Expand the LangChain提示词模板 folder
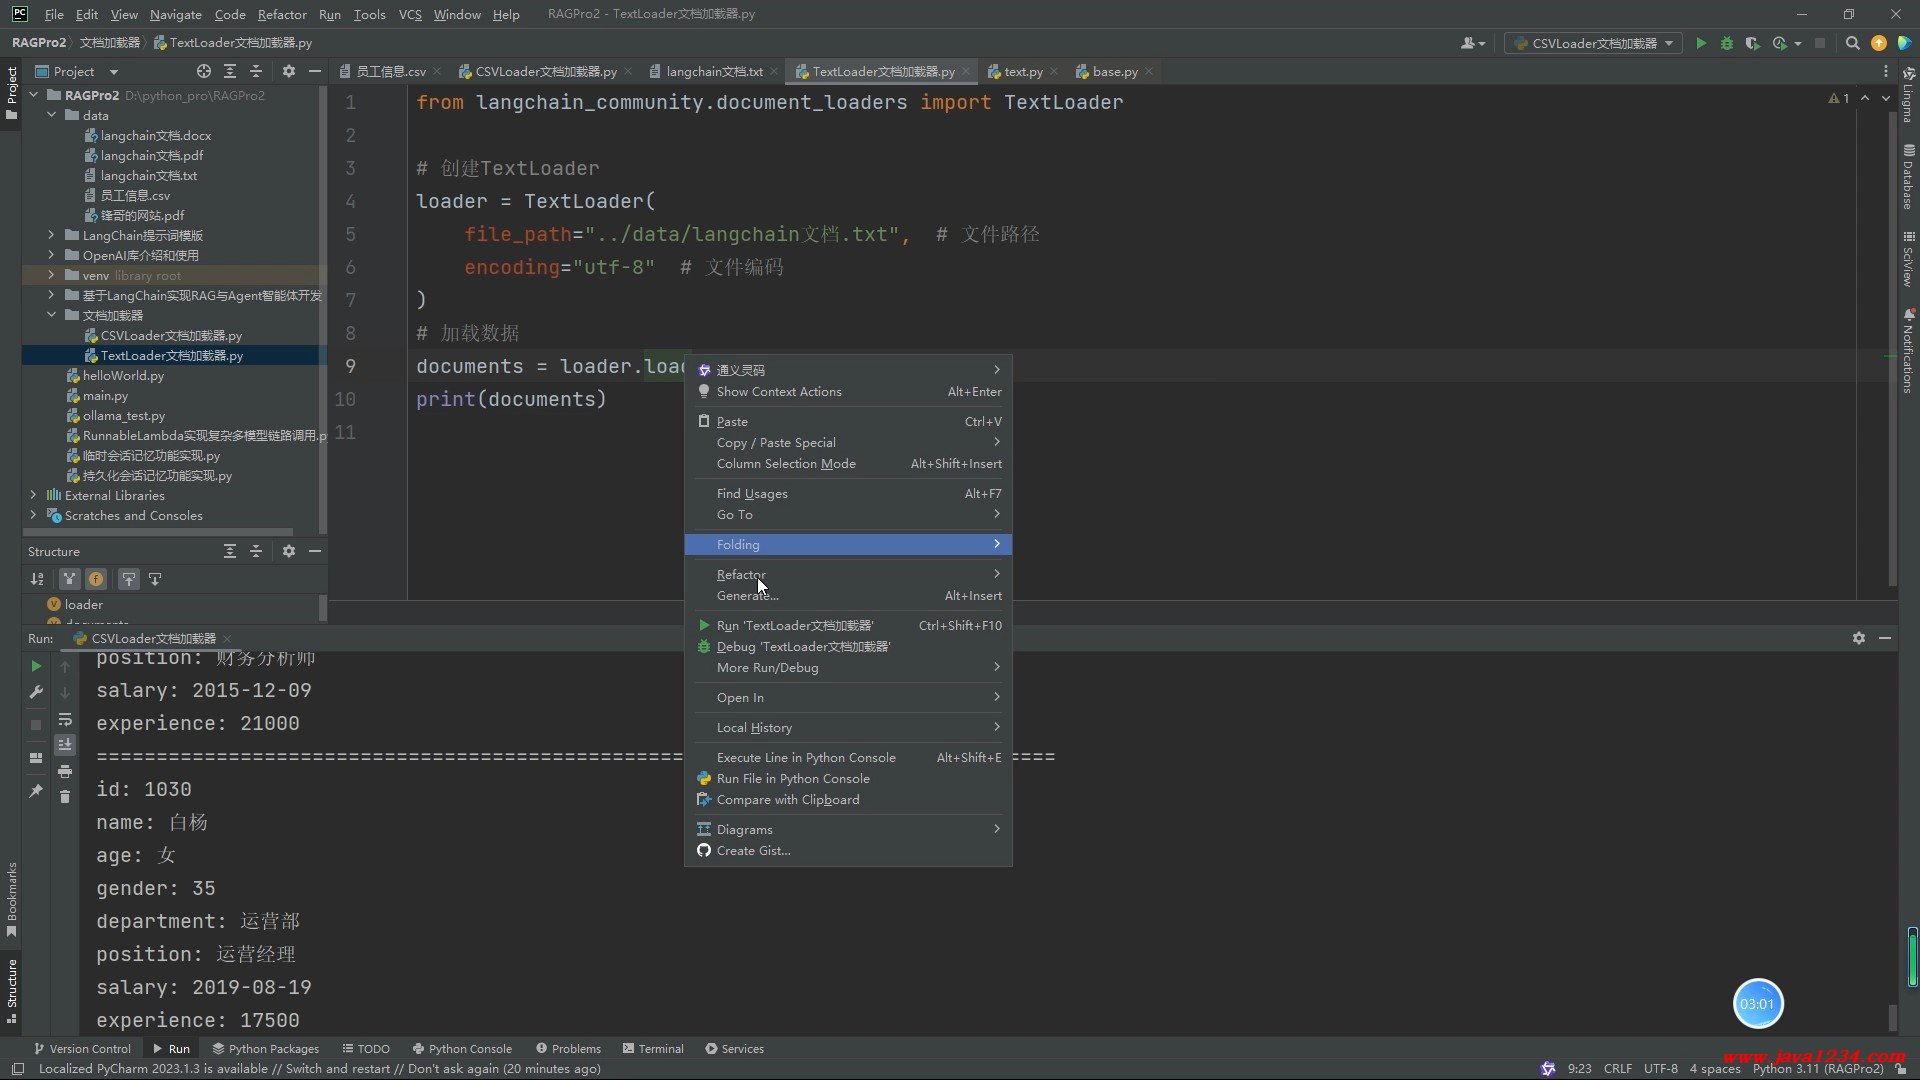 (x=51, y=235)
